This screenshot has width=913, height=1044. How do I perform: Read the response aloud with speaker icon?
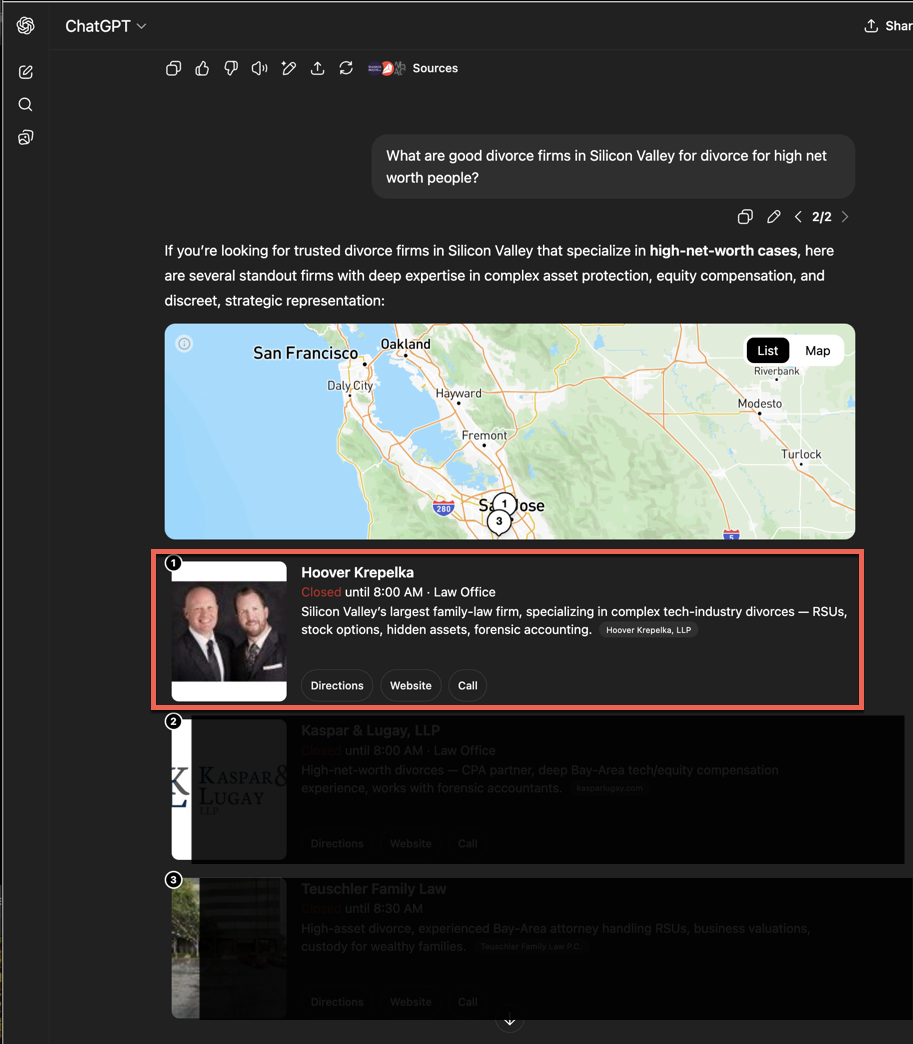click(260, 68)
